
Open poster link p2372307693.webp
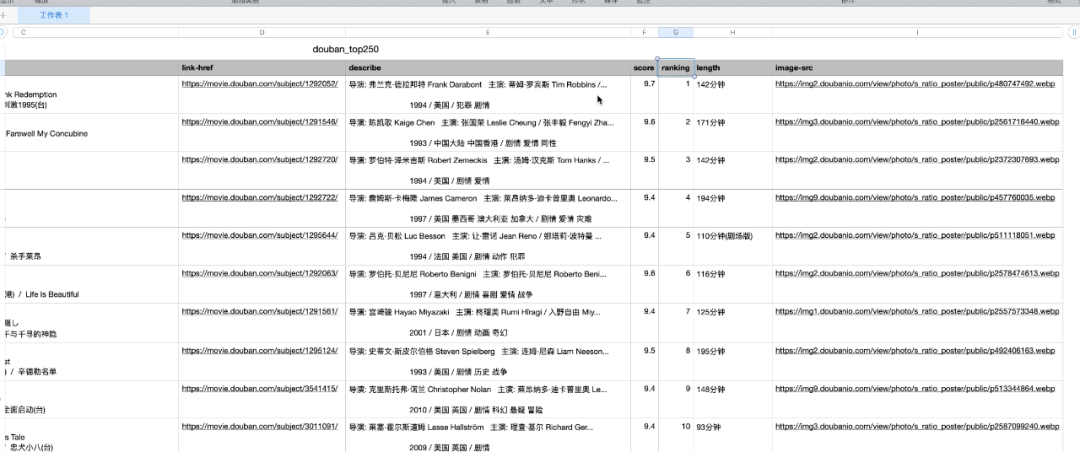[917, 160]
